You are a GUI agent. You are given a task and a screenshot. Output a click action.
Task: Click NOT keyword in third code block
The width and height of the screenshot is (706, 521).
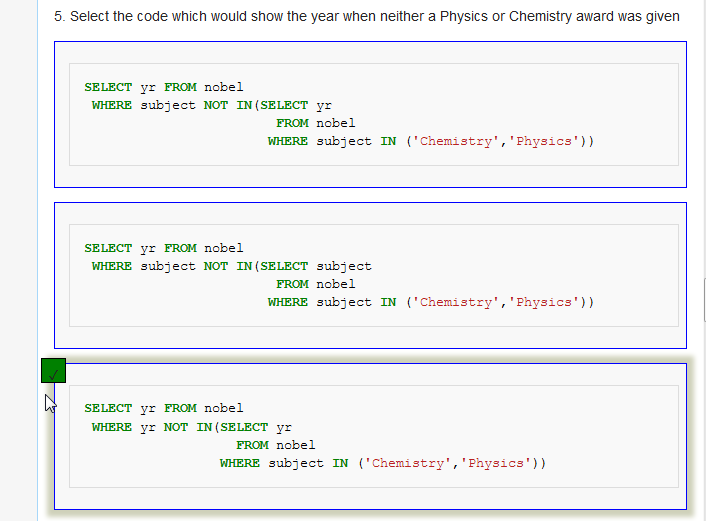176,427
